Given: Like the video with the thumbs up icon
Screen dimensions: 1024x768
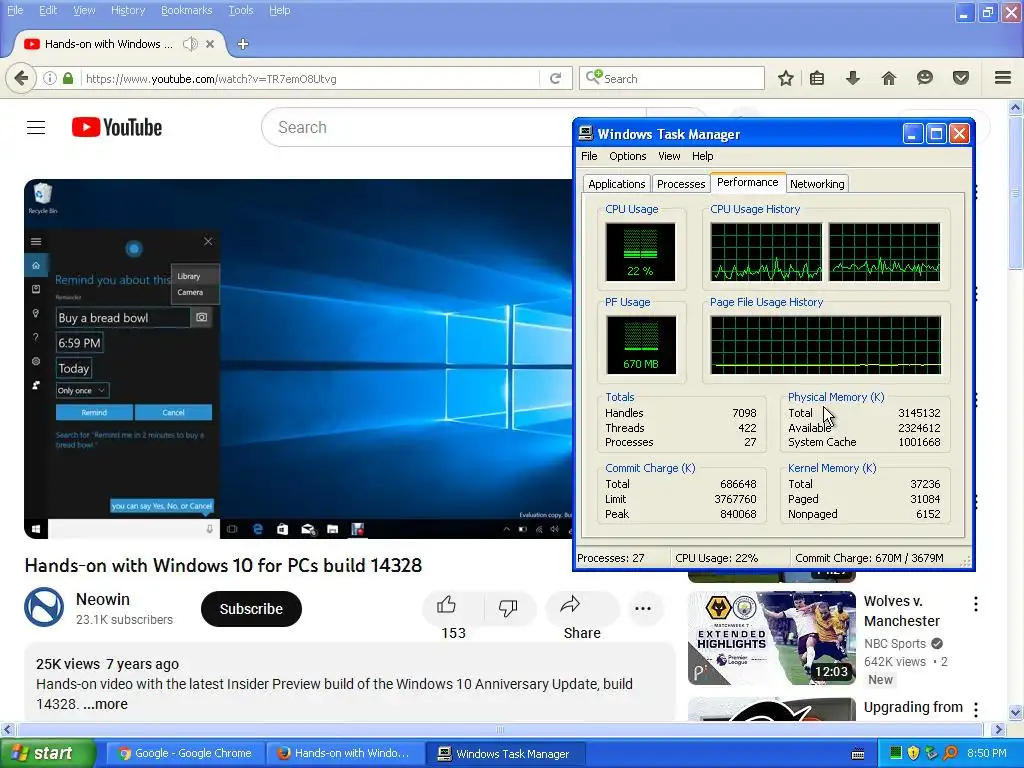Looking at the screenshot, I should point(446,606).
